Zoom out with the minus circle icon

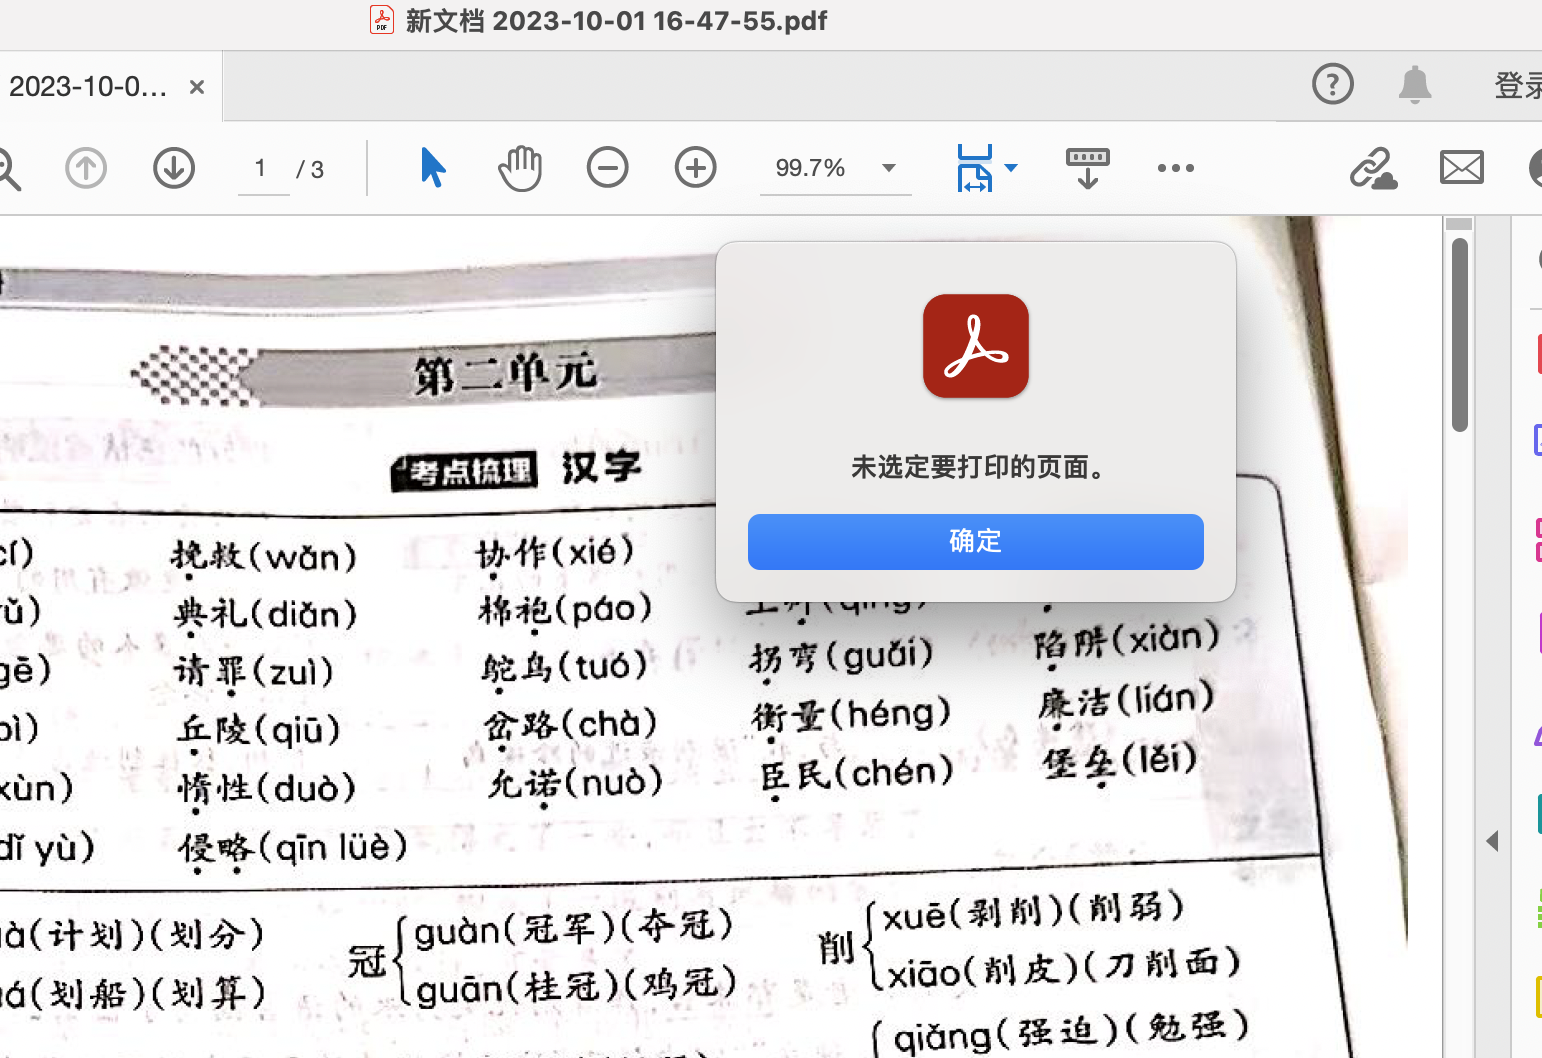[x=607, y=168]
